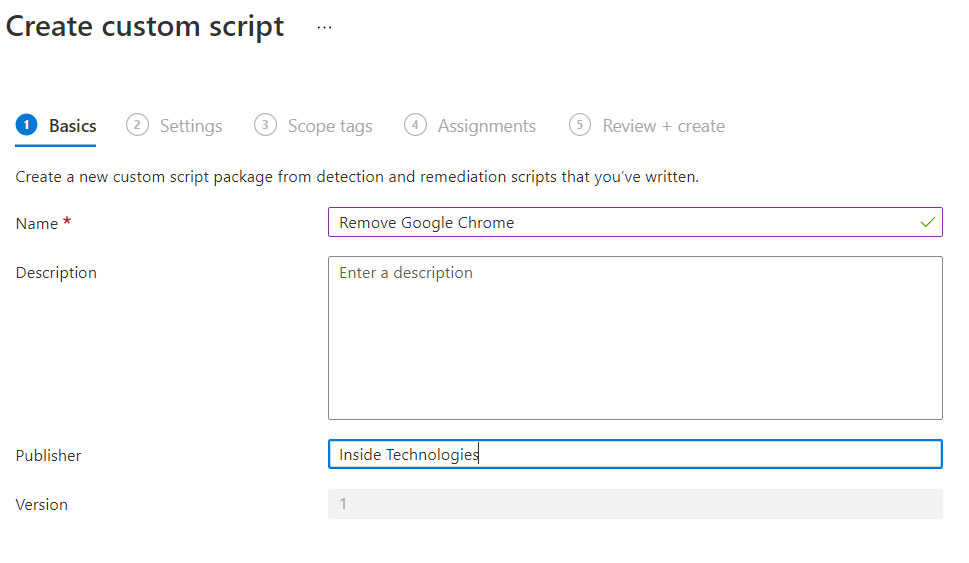The width and height of the screenshot is (969, 563).
Task: Open the ellipsis menu beside Create custom script
Action: pyautogui.click(x=324, y=27)
